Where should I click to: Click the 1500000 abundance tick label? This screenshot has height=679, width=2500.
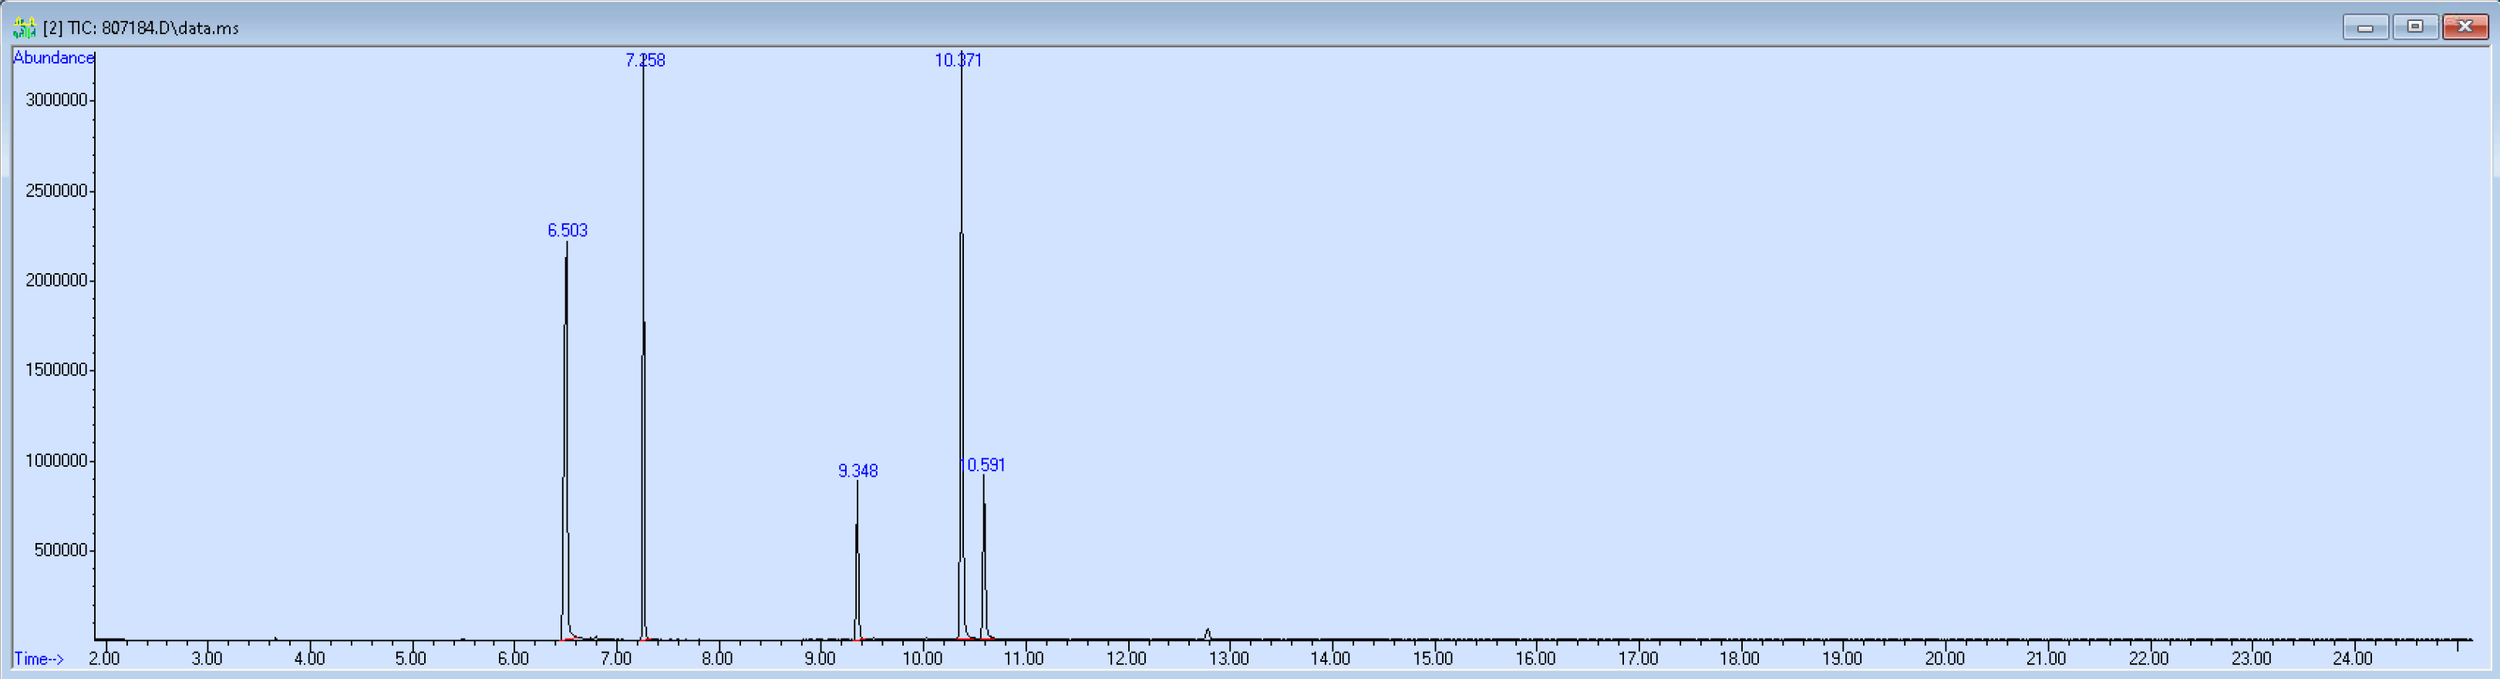click(x=57, y=370)
